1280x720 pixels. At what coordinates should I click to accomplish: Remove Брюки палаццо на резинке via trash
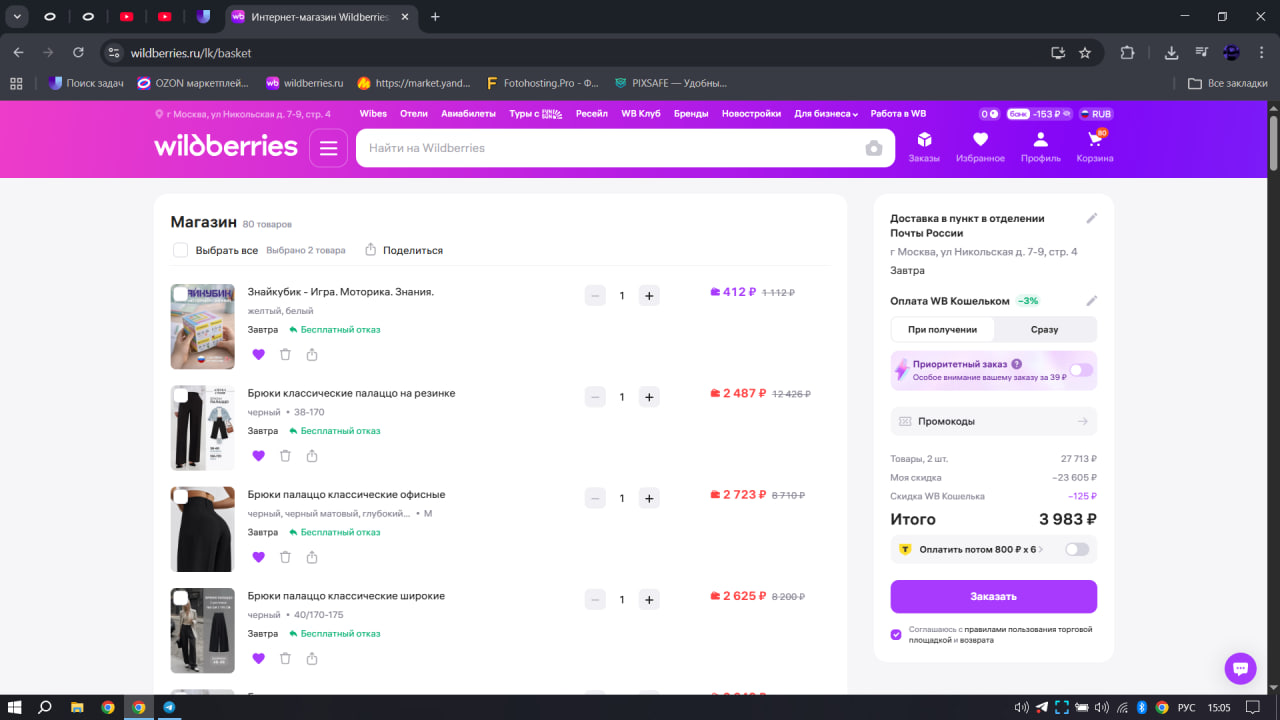(285, 456)
